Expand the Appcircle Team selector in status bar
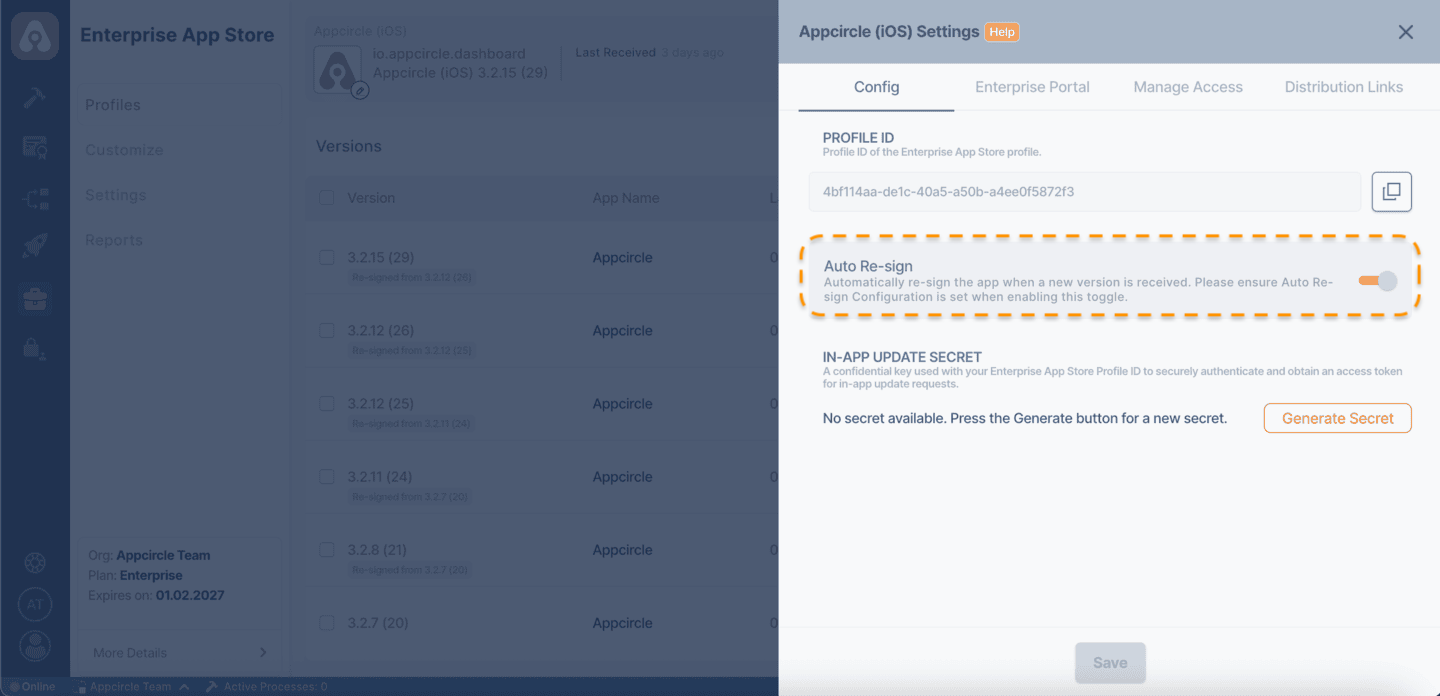Viewport: 1440px width, 696px height. coord(133,687)
